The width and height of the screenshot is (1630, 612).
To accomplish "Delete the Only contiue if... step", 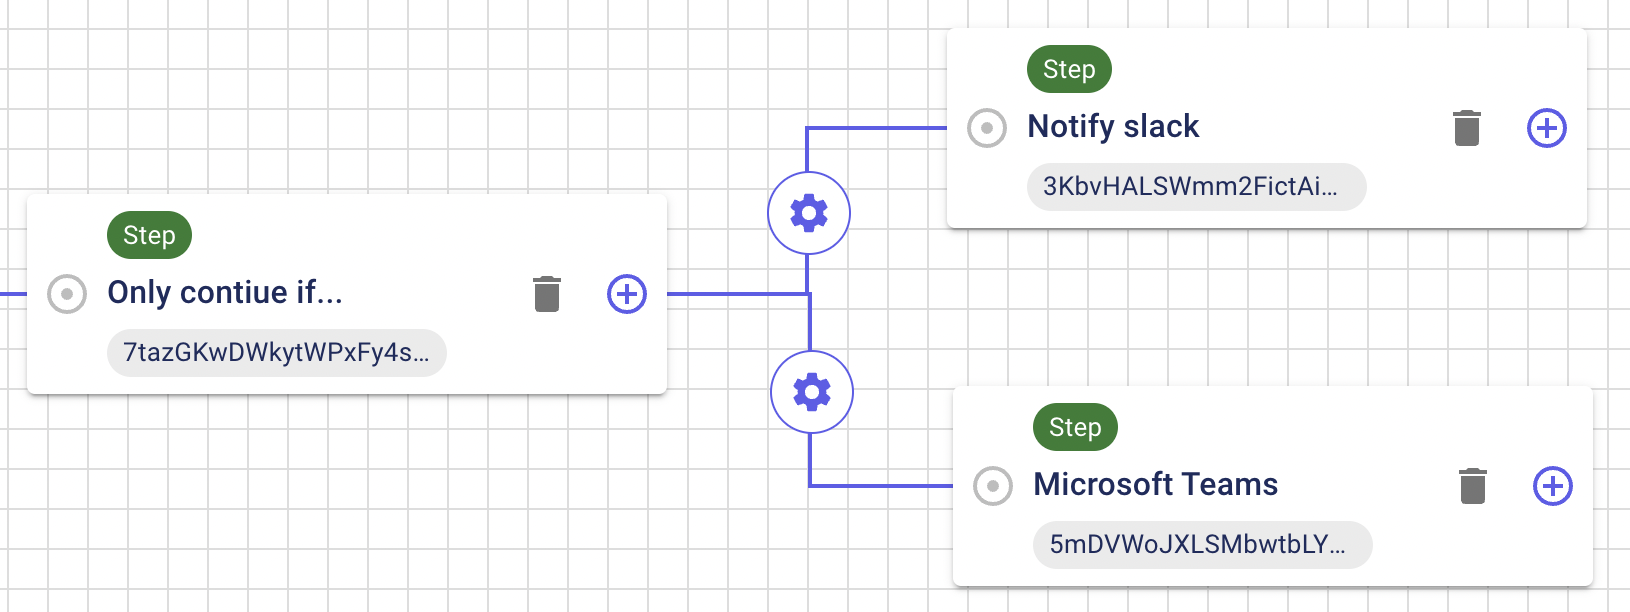I will [547, 294].
